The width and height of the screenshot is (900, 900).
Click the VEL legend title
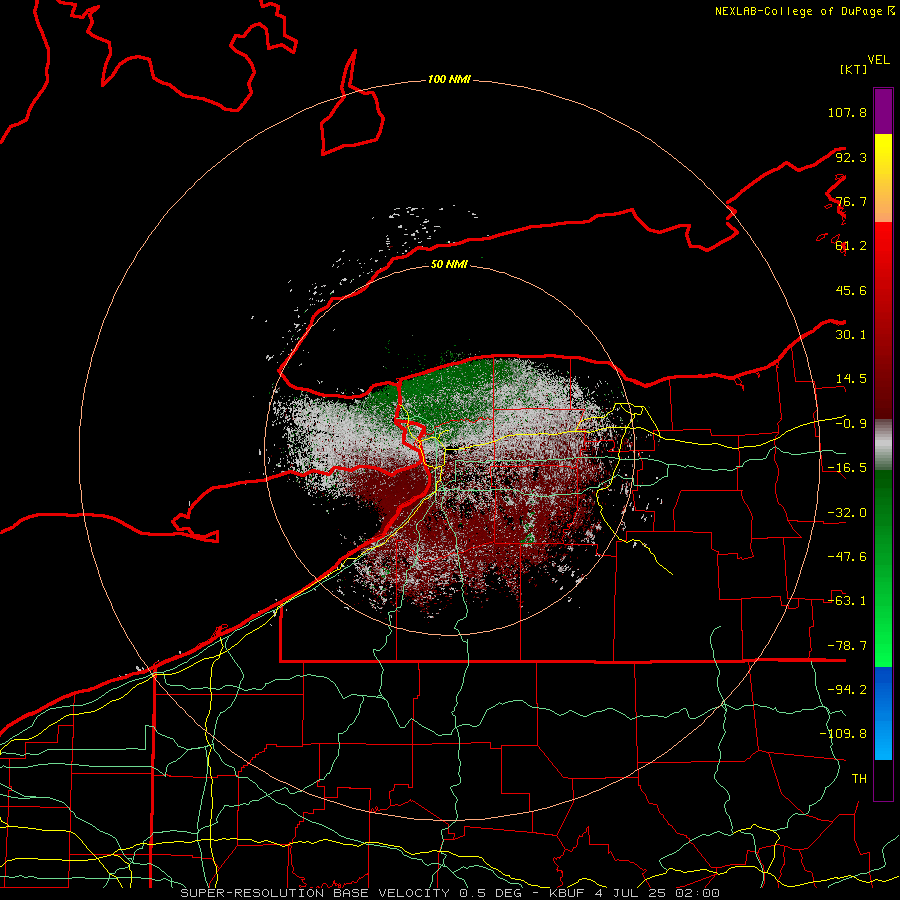coord(878,59)
